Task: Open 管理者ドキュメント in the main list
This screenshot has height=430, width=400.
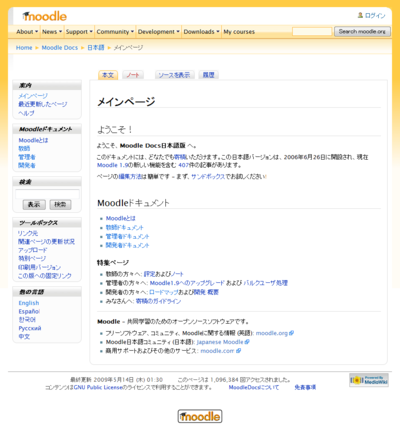Action: click(127, 236)
